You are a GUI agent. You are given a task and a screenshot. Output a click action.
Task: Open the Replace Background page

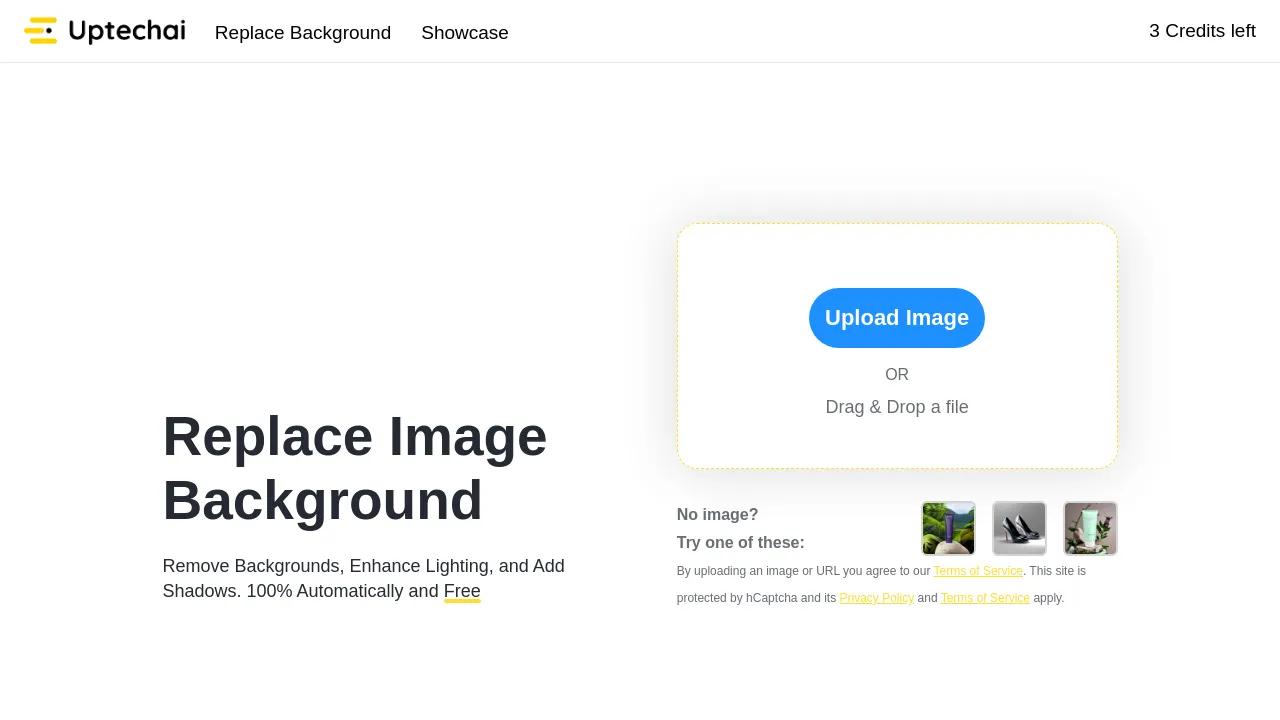click(303, 33)
